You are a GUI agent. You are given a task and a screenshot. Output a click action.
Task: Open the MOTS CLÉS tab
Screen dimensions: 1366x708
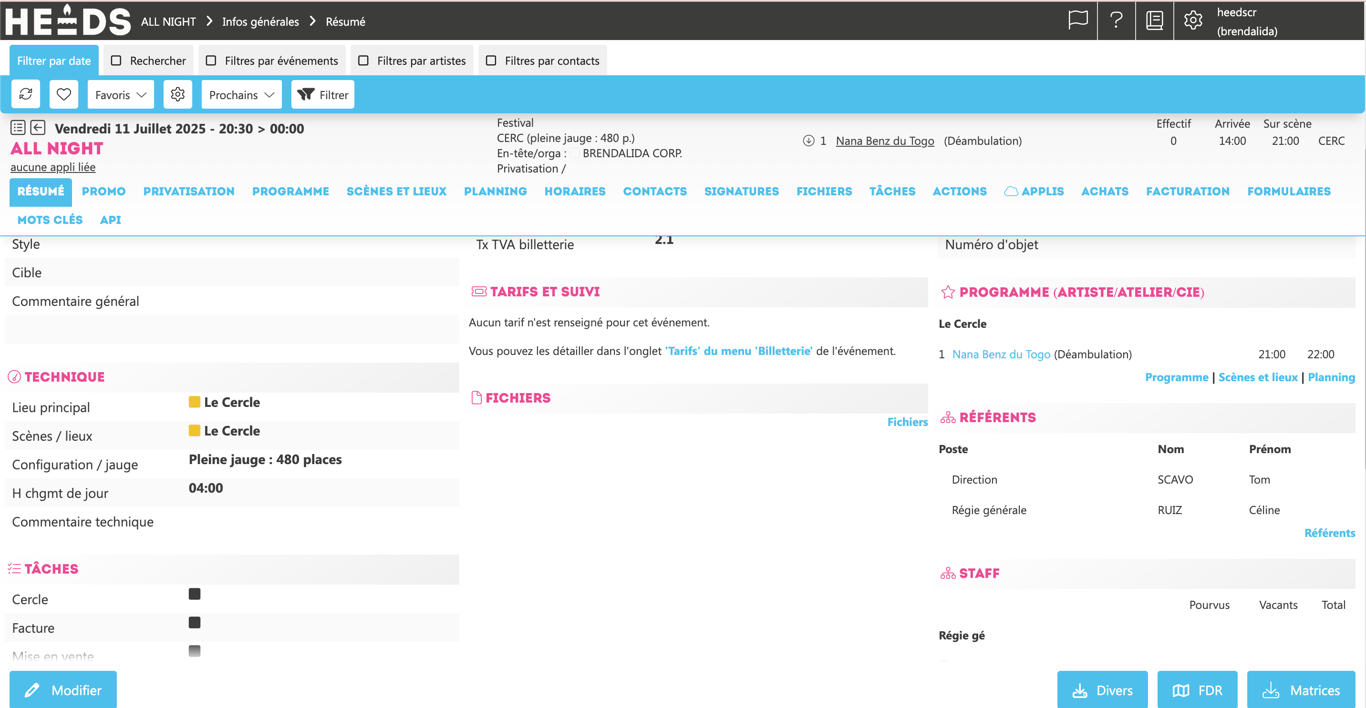coord(50,219)
